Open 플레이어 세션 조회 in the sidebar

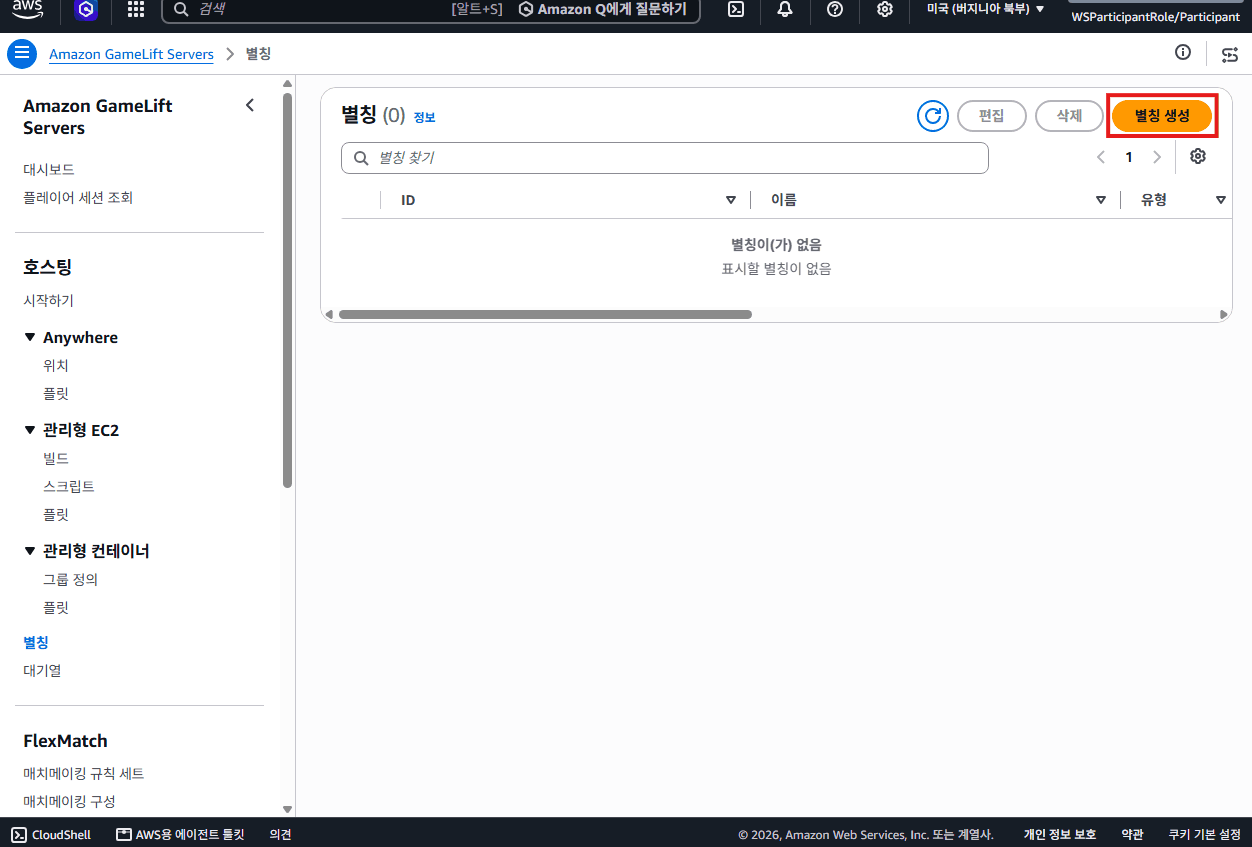78,198
